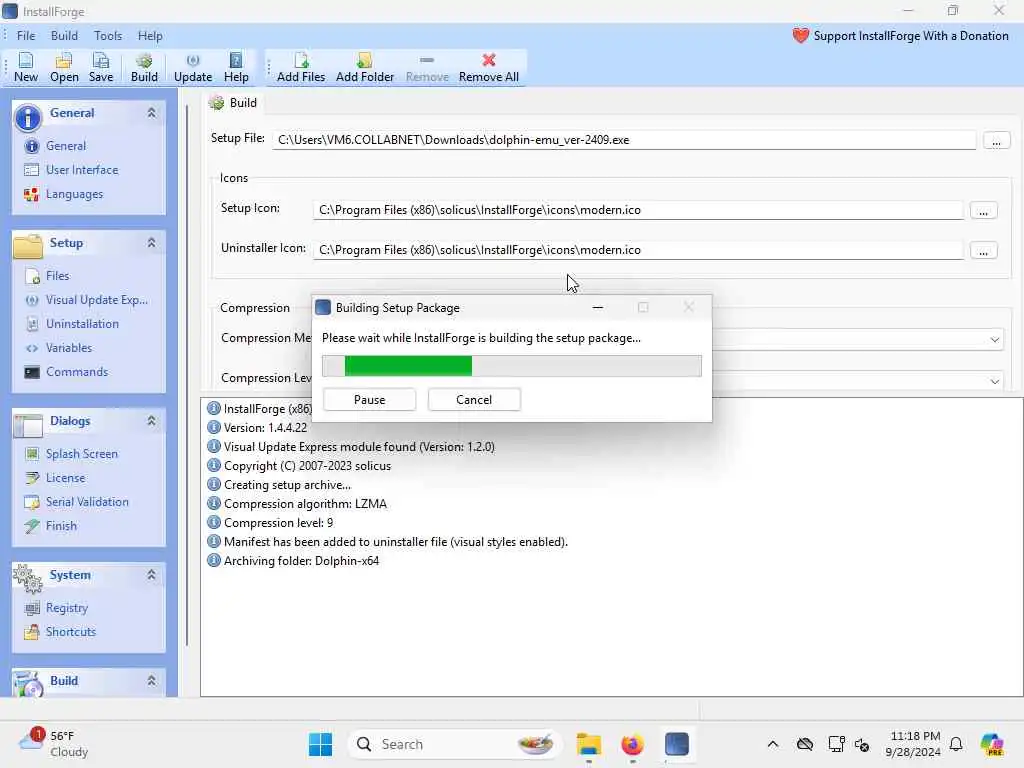Click Support InstallForge With a Donation

tap(901, 36)
